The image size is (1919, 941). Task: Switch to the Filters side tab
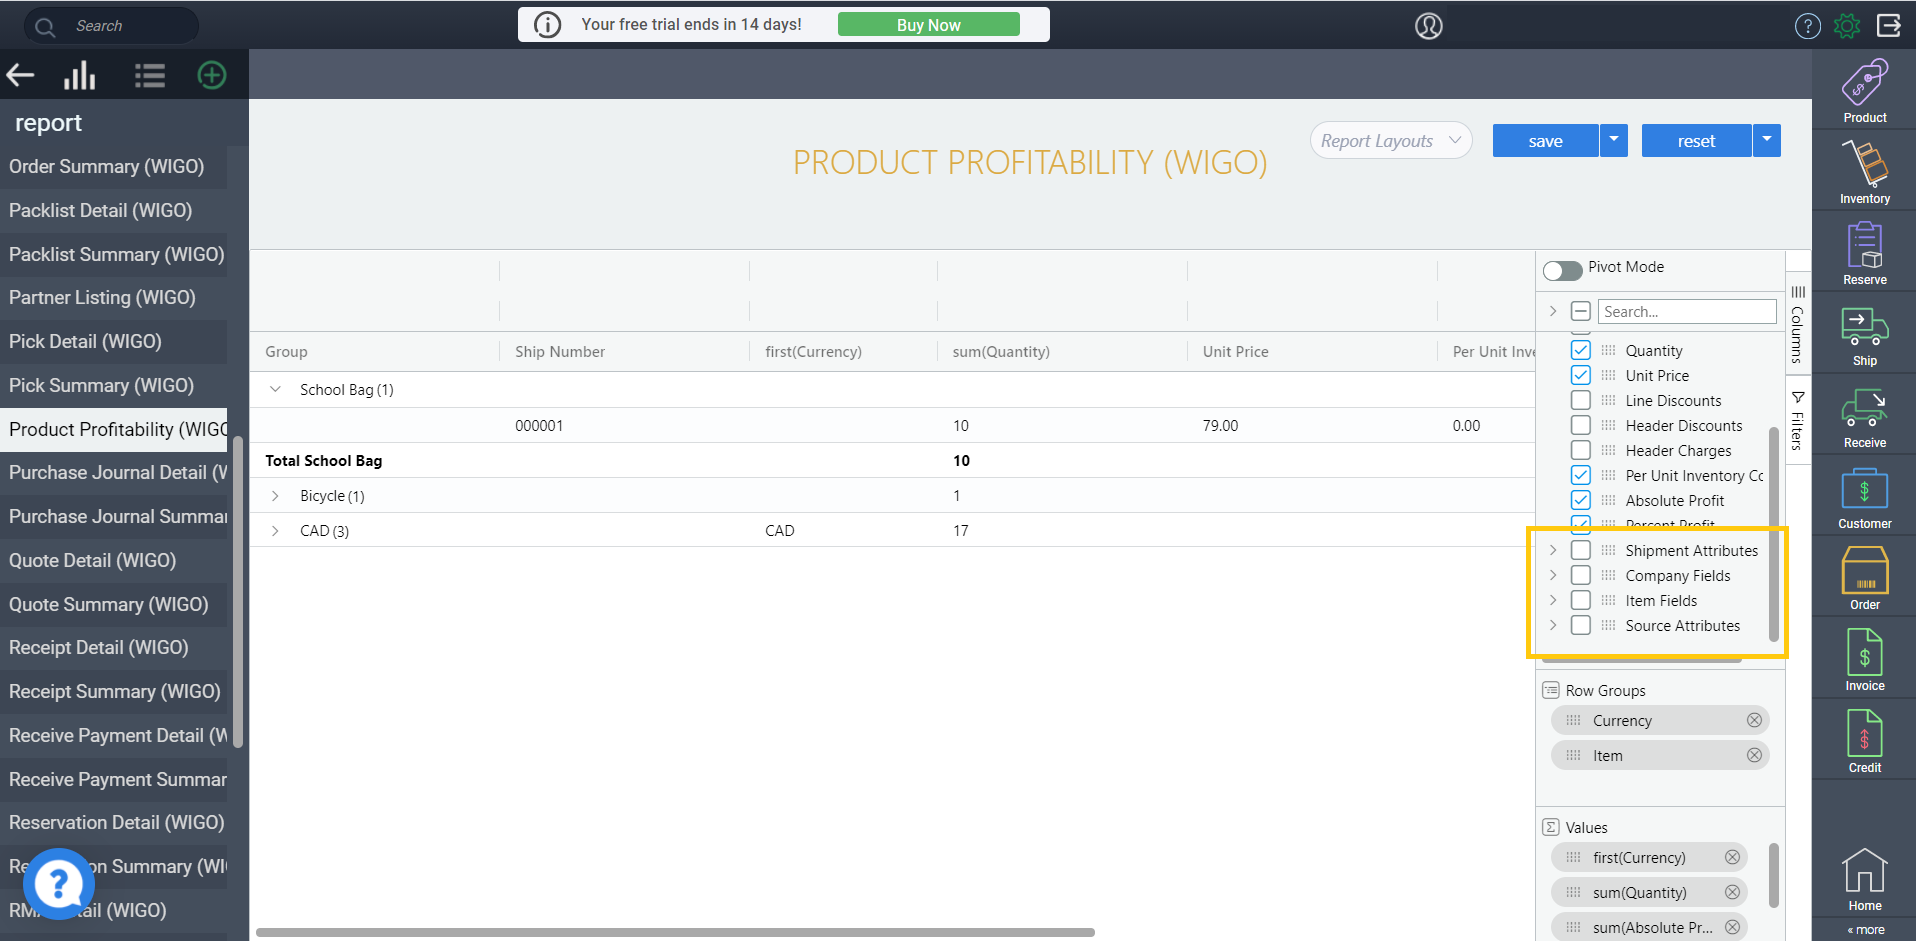pos(1798,420)
